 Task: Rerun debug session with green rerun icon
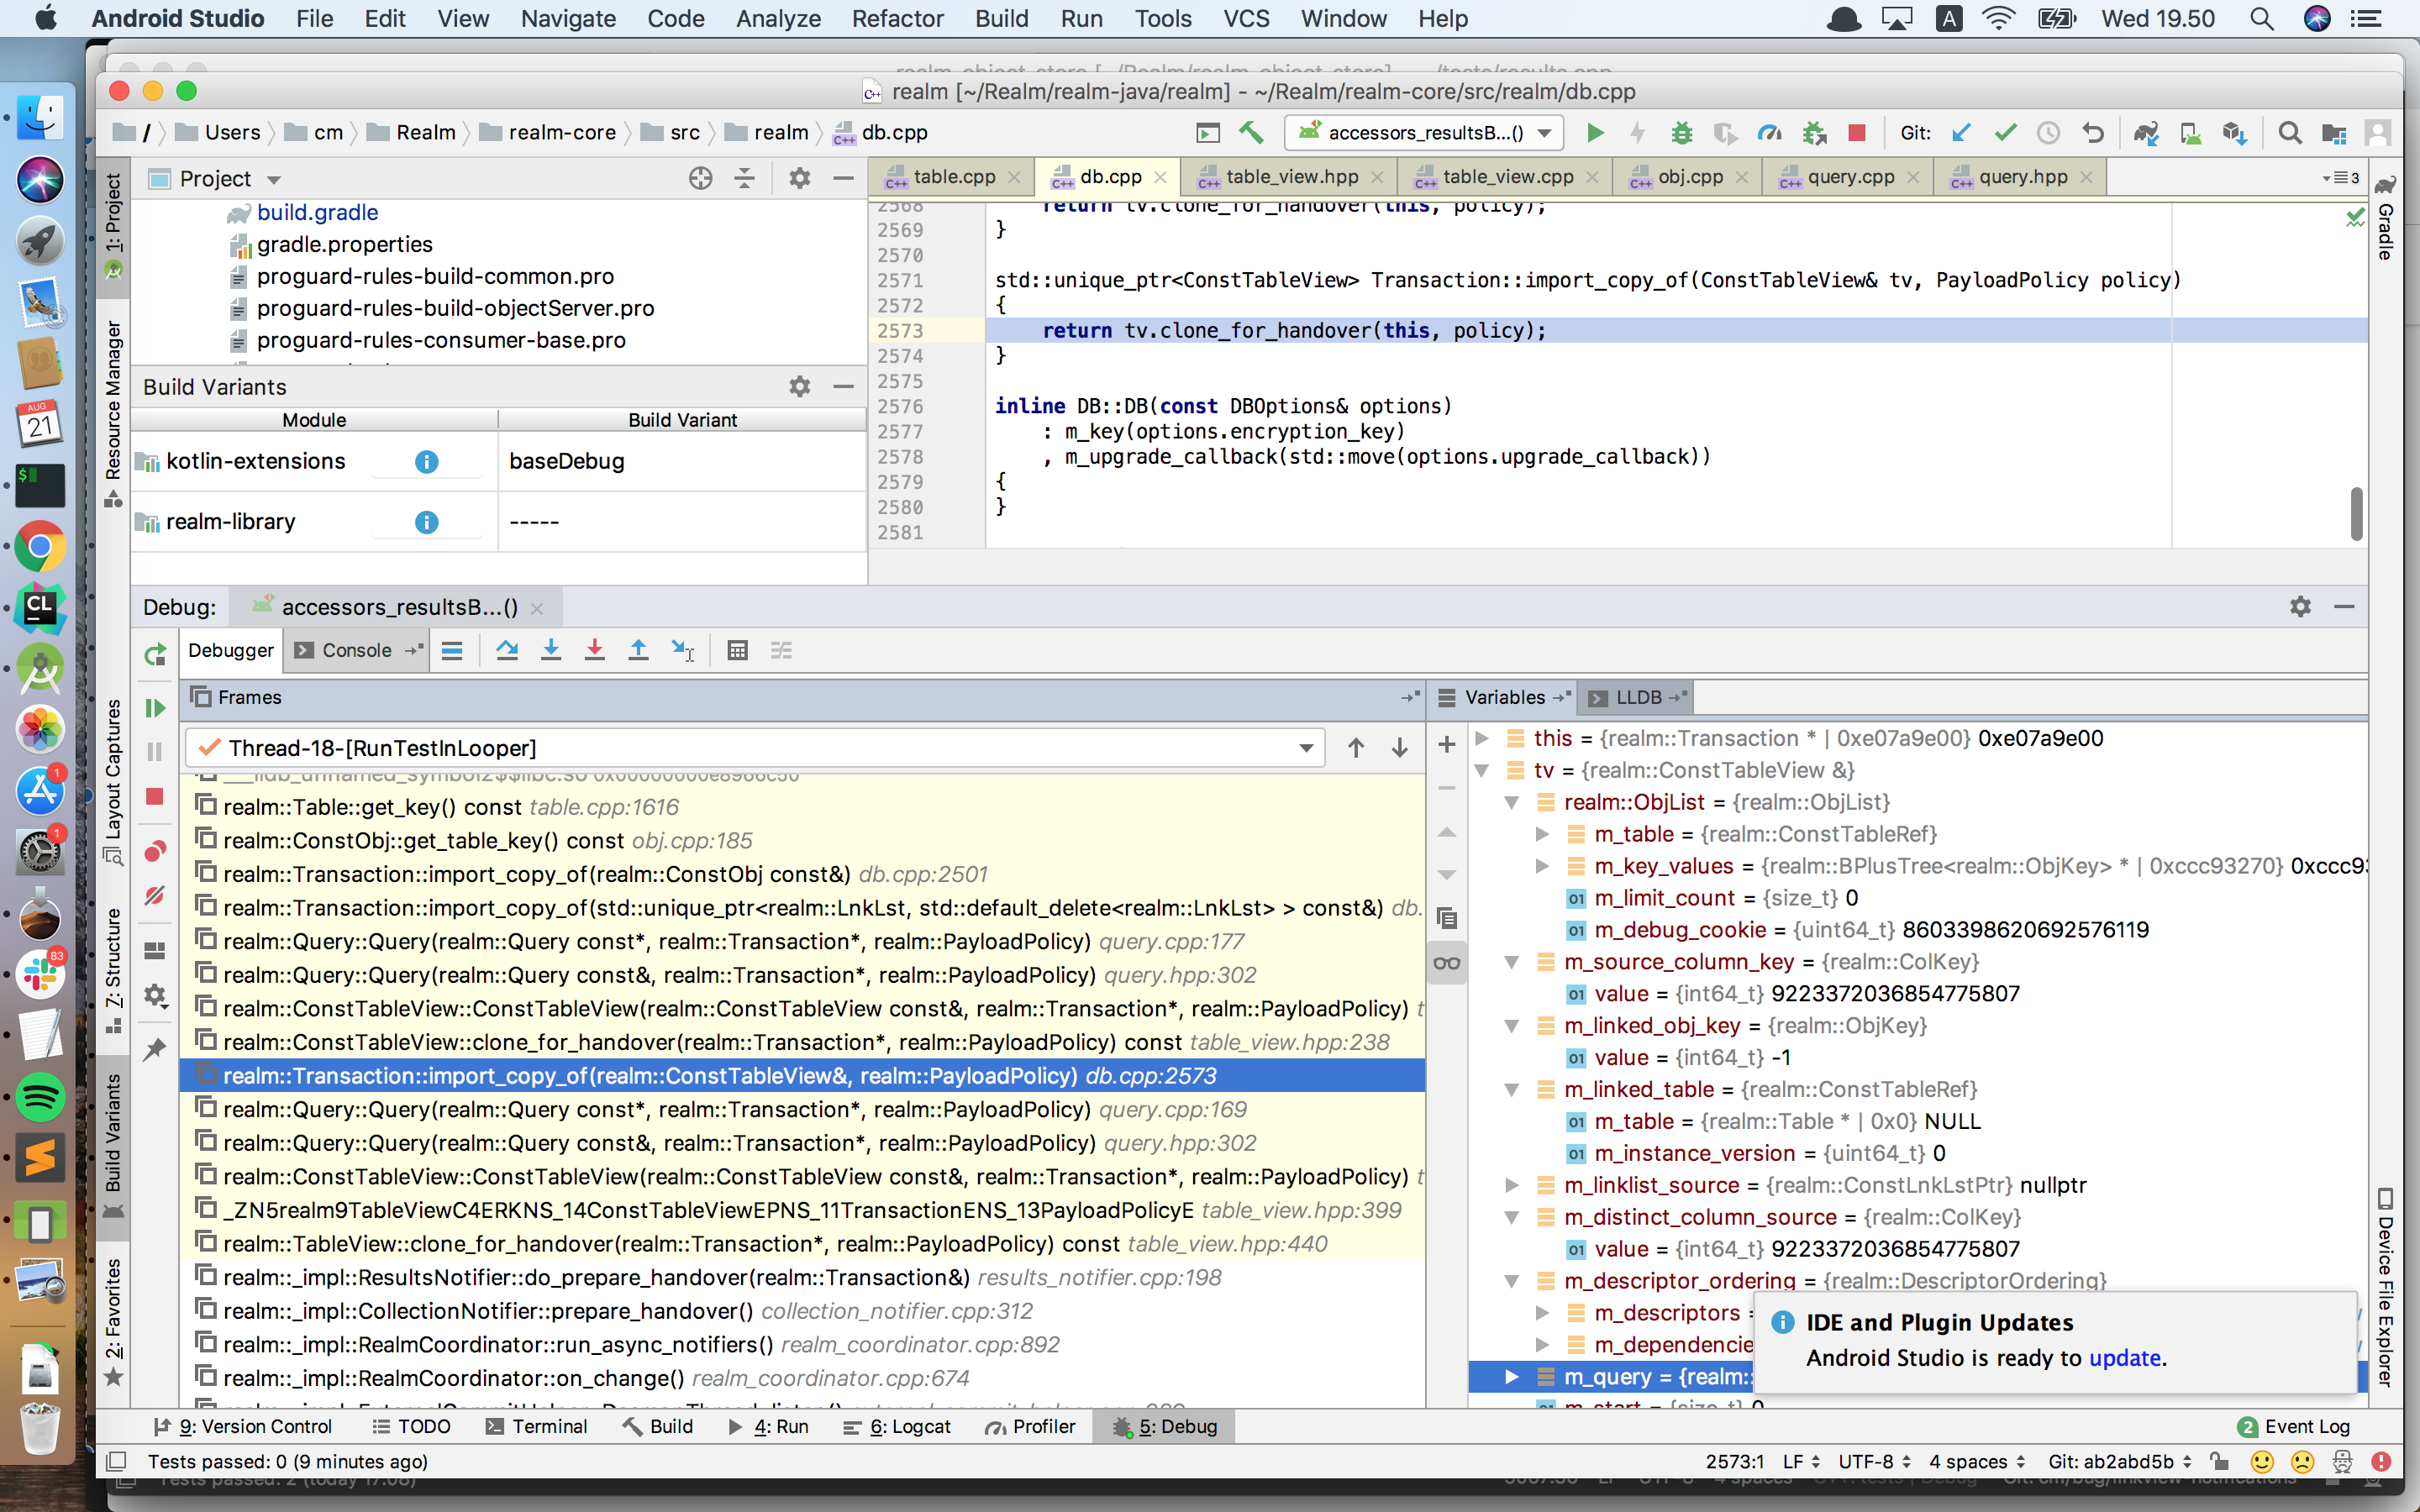point(155,655)
